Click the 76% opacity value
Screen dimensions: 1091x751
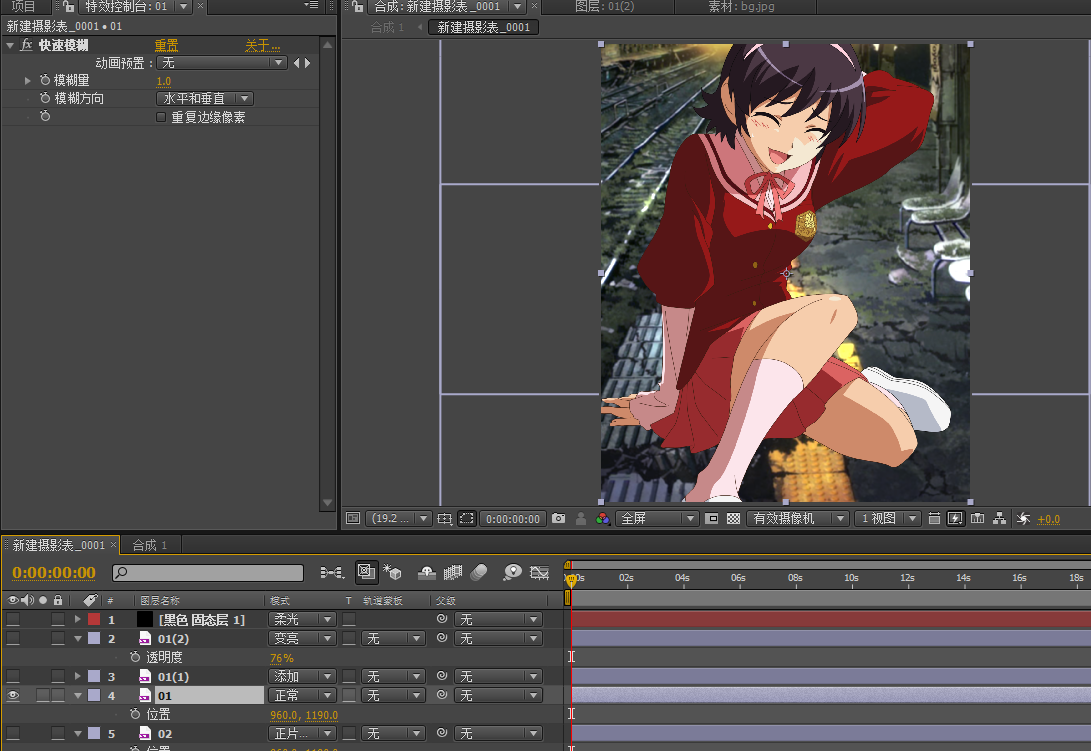[281, 658]
